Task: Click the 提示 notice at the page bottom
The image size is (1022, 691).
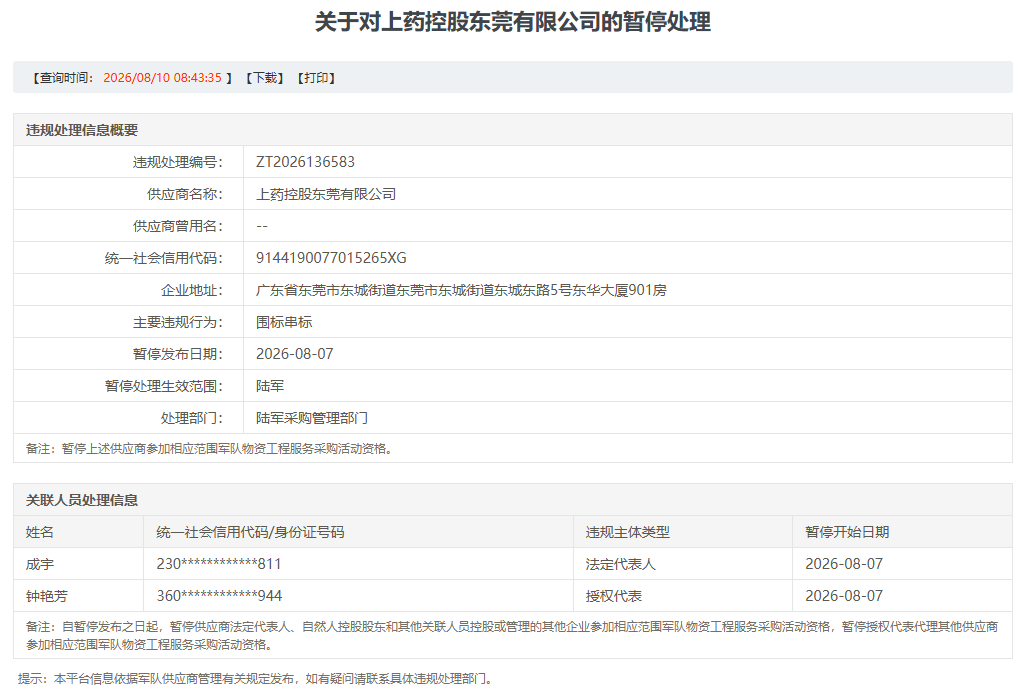Action: click(x=255, y=679)
